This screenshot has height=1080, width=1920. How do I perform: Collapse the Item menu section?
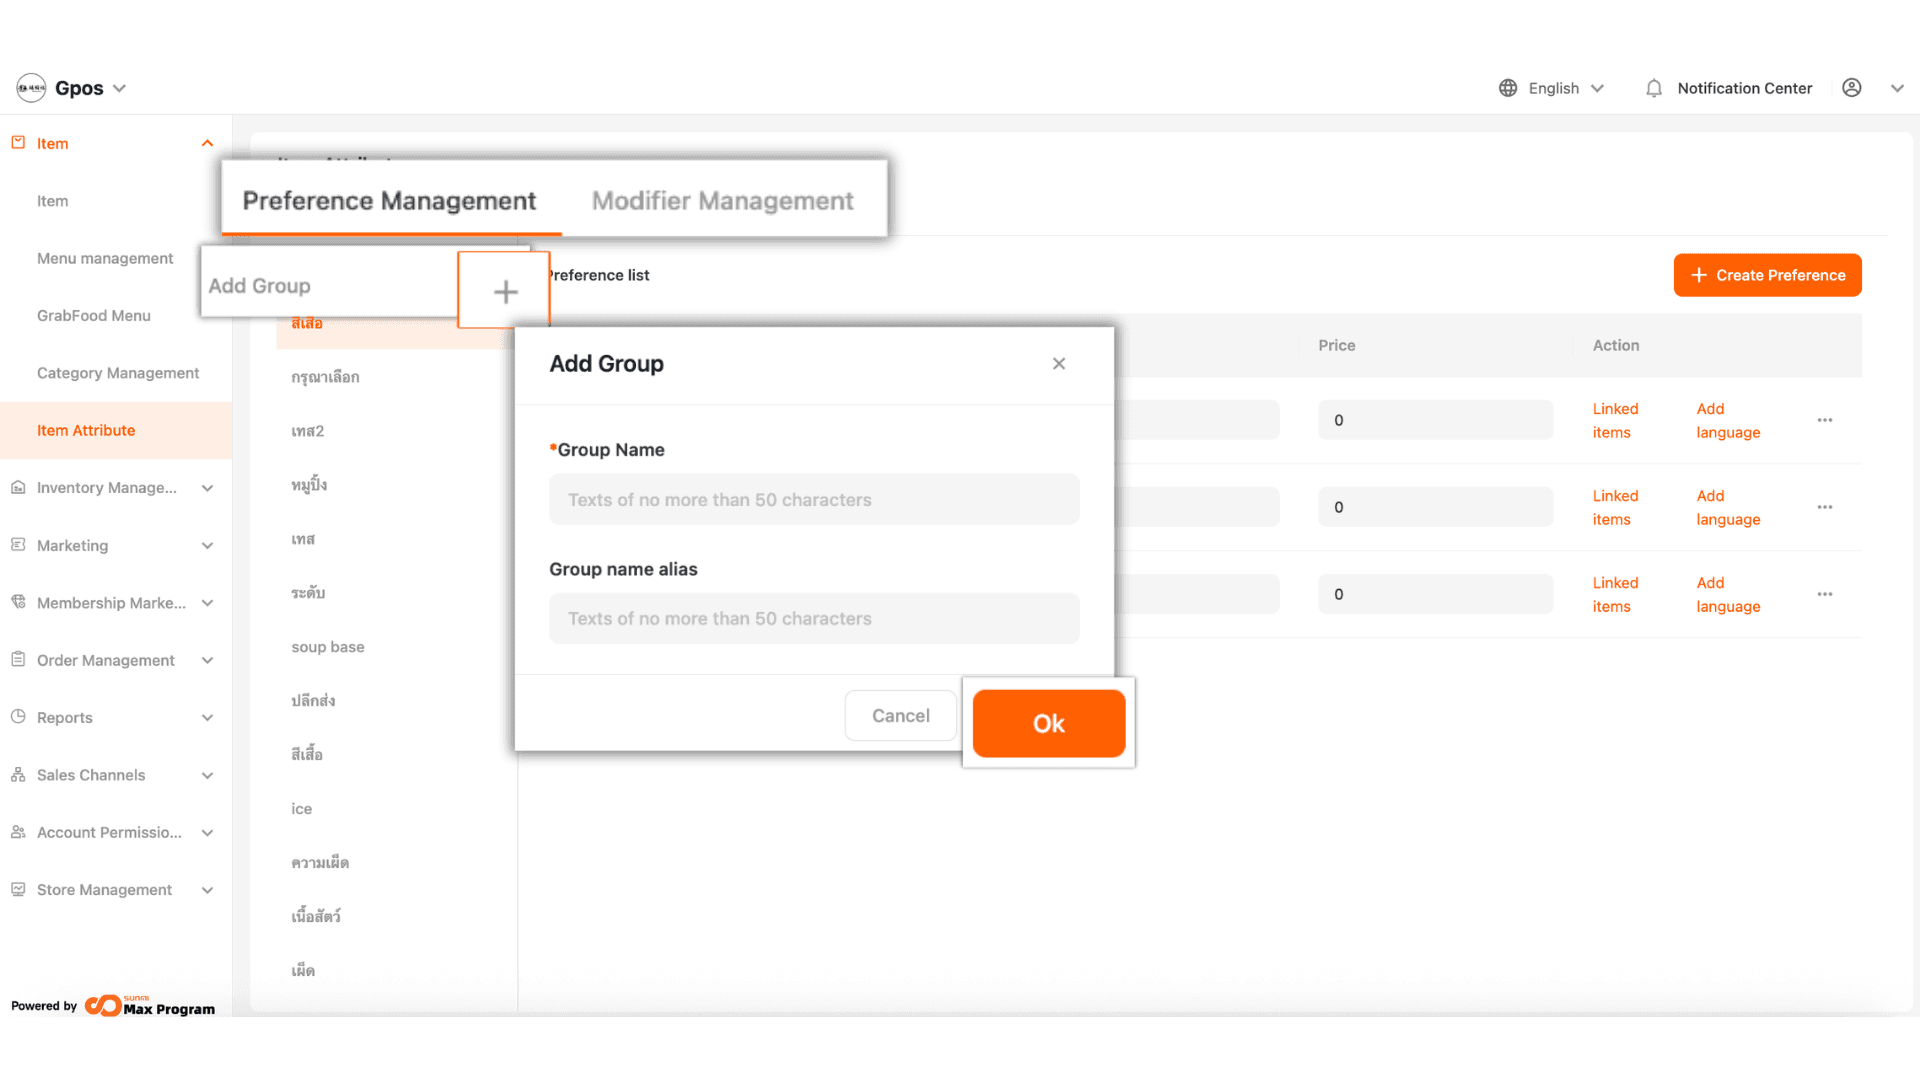(207, 143)
